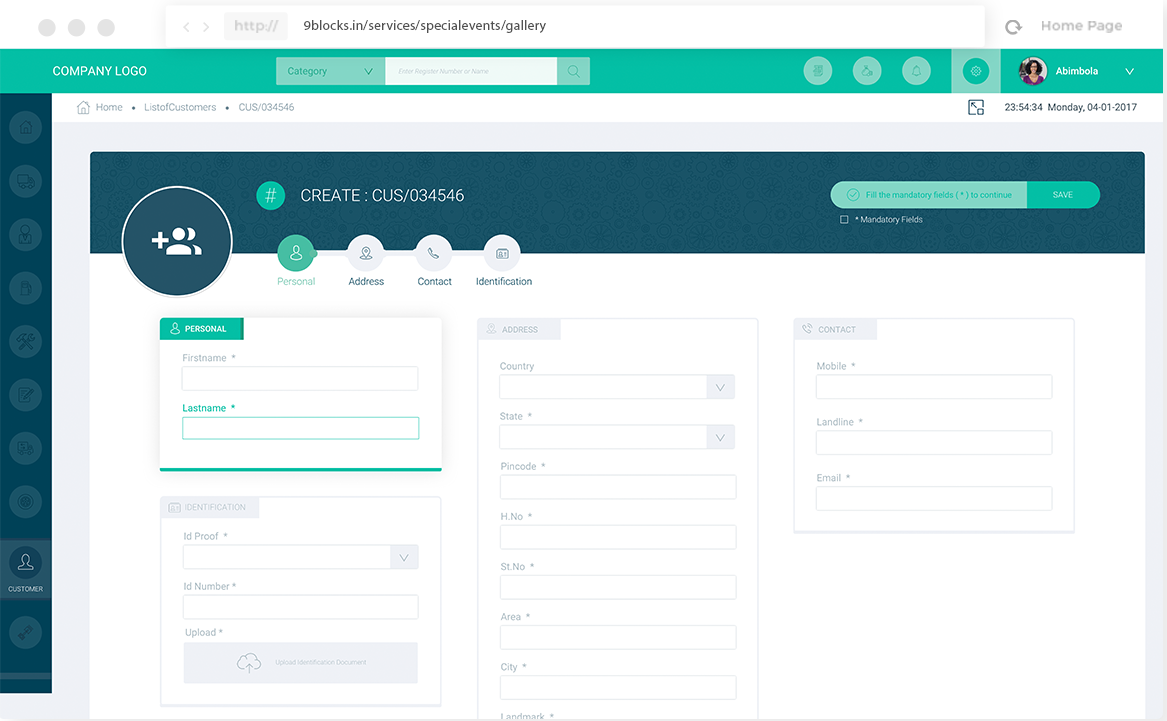
Task: Select the employee badge sidebar icon
Action: coord(25,234)
